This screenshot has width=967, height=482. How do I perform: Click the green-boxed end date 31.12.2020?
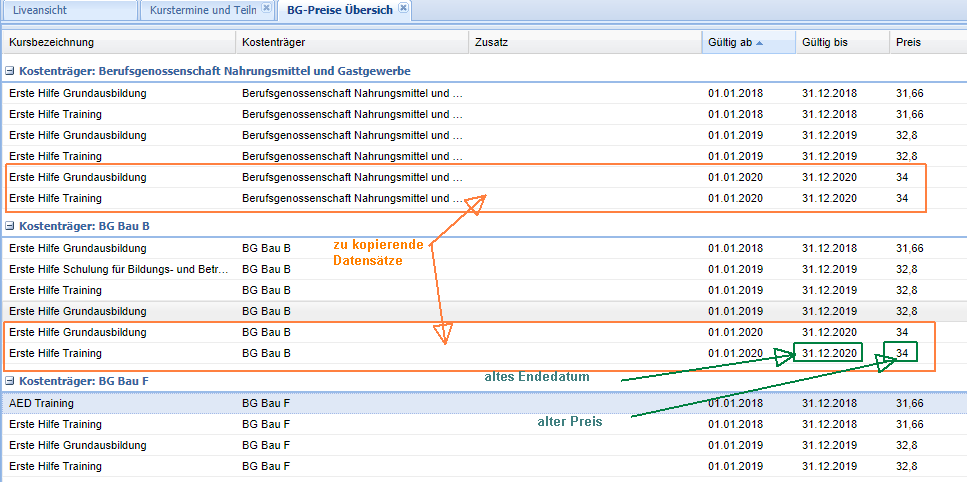[x=829, y=353]
